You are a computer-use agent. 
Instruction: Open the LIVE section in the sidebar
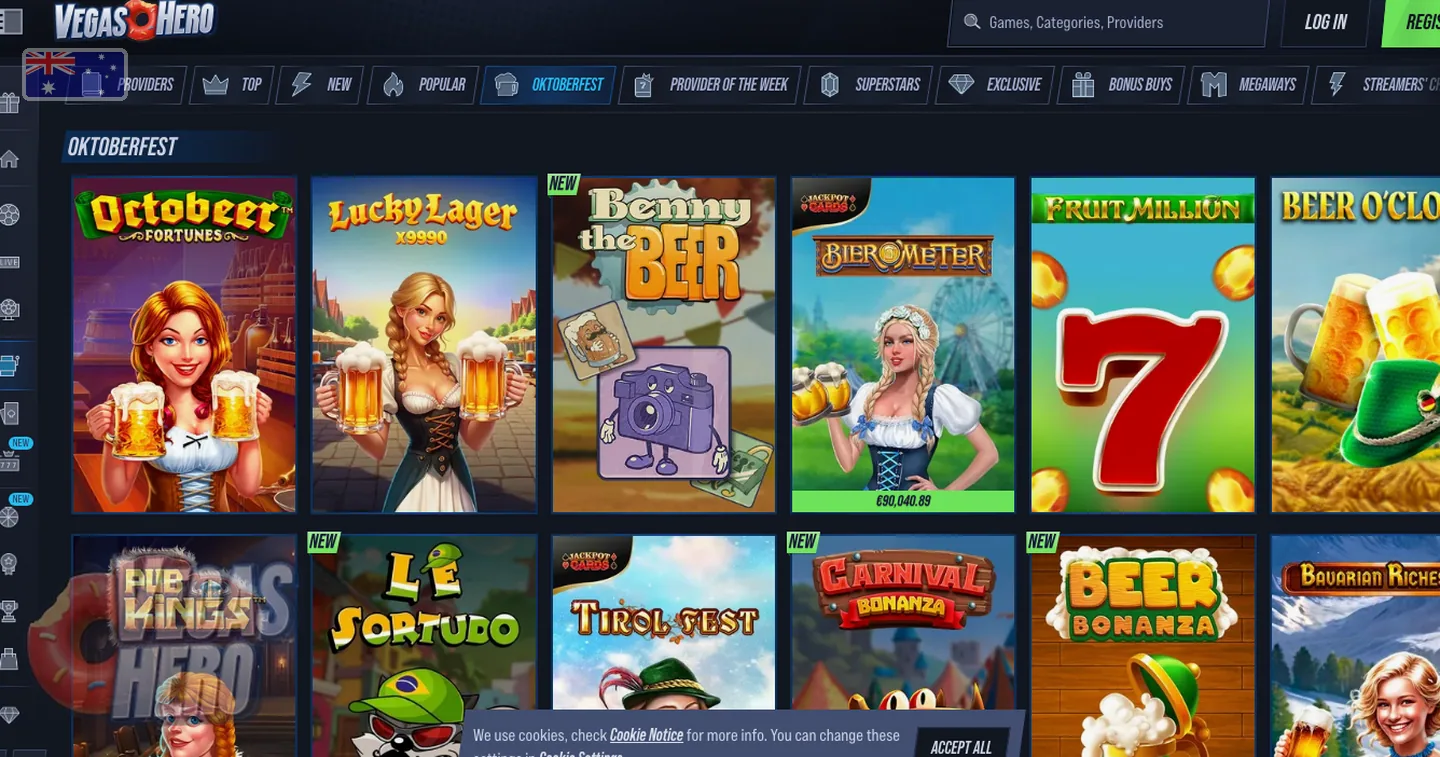tap(9, 262)
